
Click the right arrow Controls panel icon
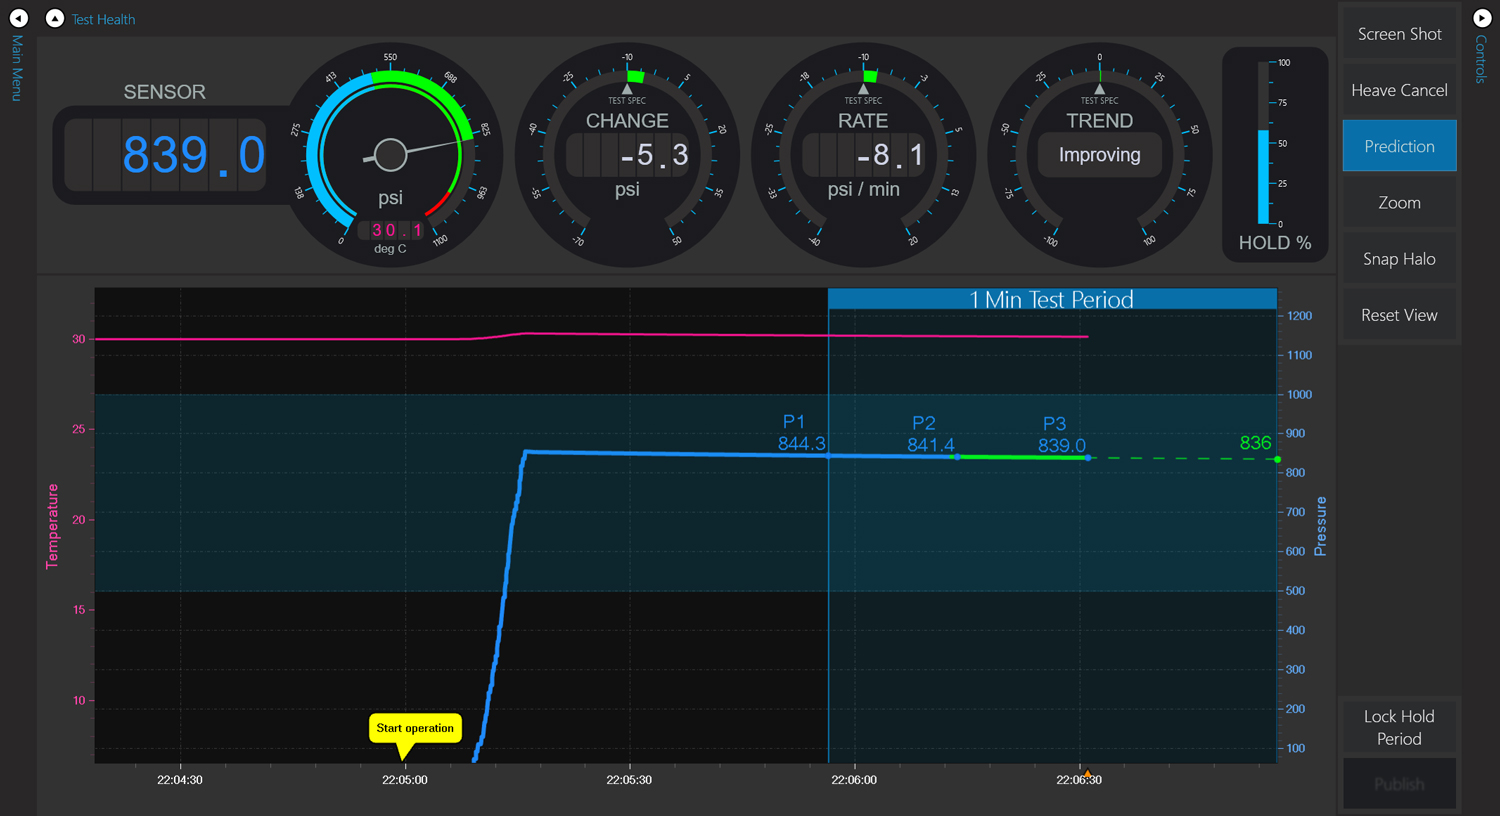[1482, 18]
